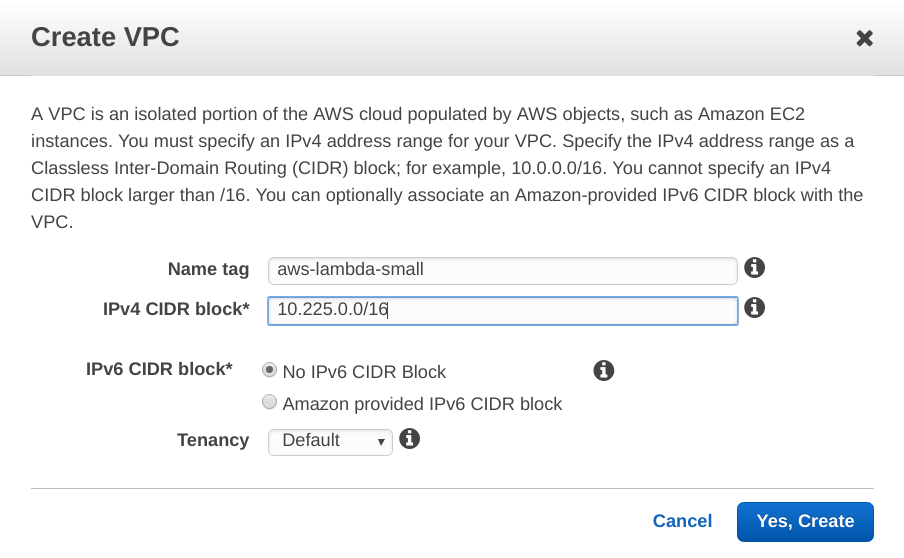
Task: Click the Cancel link
Action: pos(682,521)
